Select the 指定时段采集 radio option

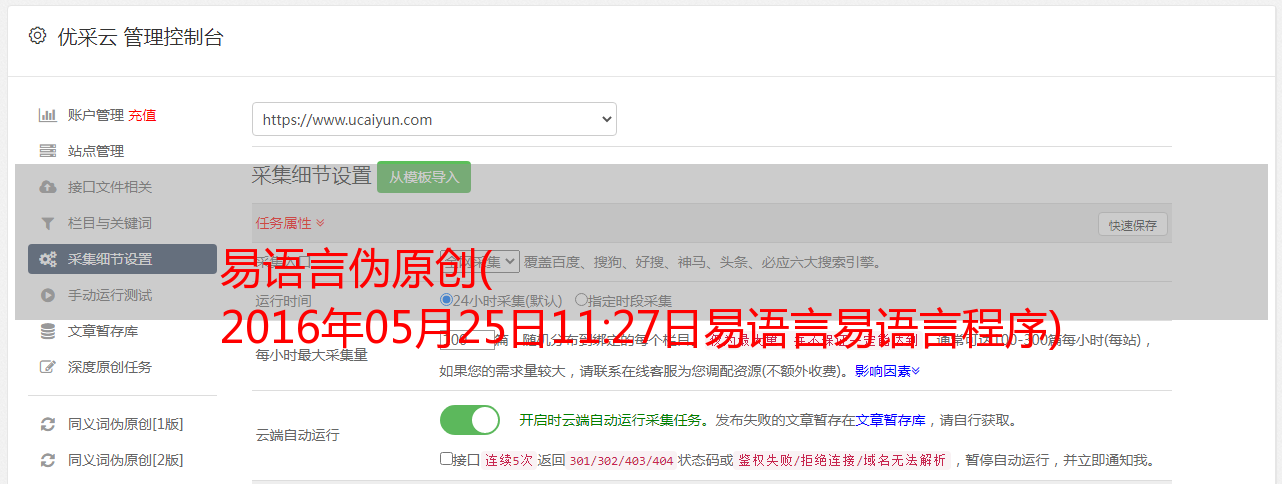pyautogui.click(x=581, y=300)
